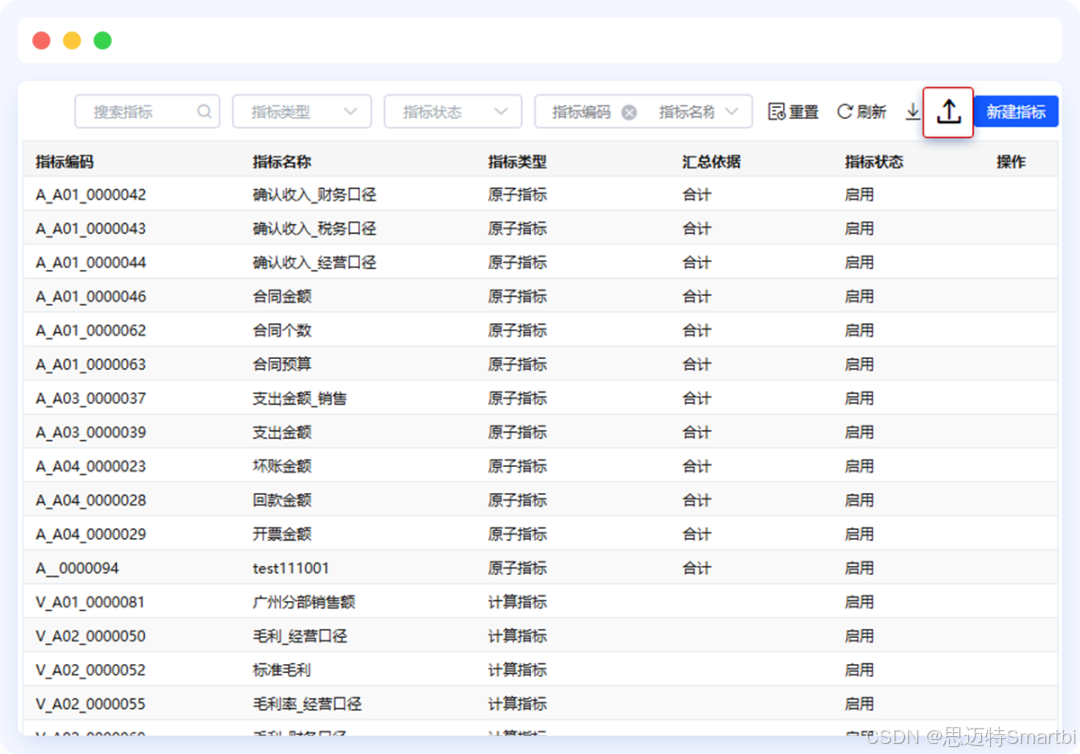Image resolution: width=1080 pixels, height=754 pixels.
Task: Select the A_A01_0000044 code cell
Action: point(91,262)
